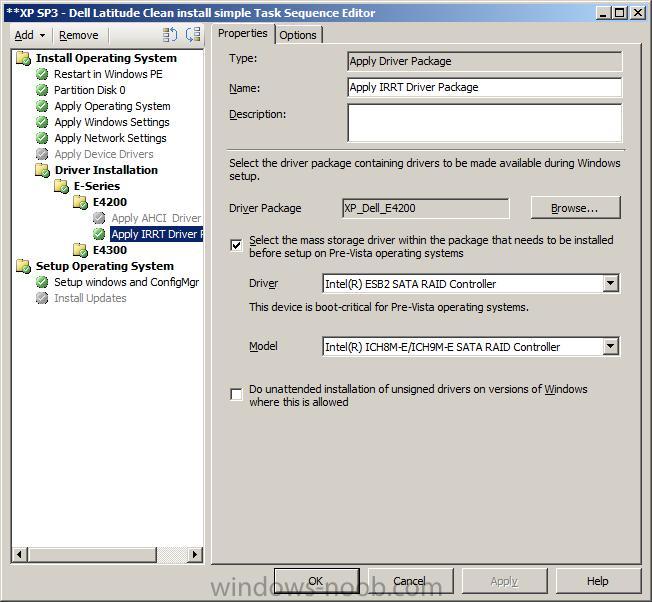Select the Setup Operating System group
The width and height of the screenshot is (652, 602).
pyautogui.click(x=105, y=266)
